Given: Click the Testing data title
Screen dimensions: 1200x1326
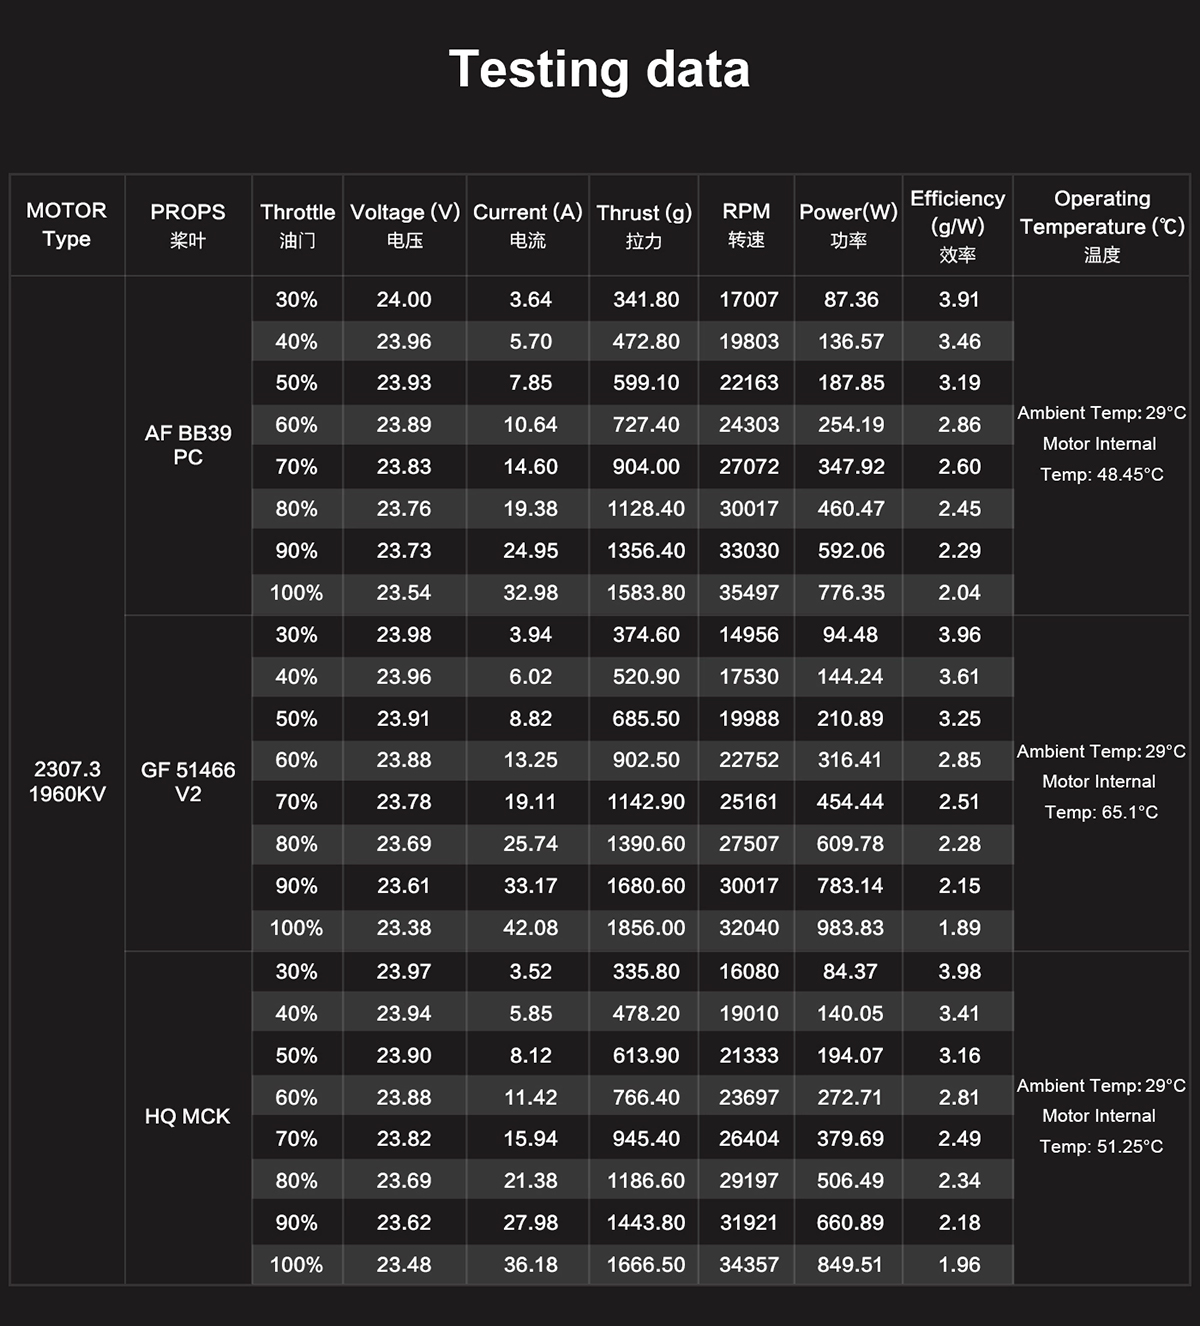Looking at the screenshot, I should 599,70.
